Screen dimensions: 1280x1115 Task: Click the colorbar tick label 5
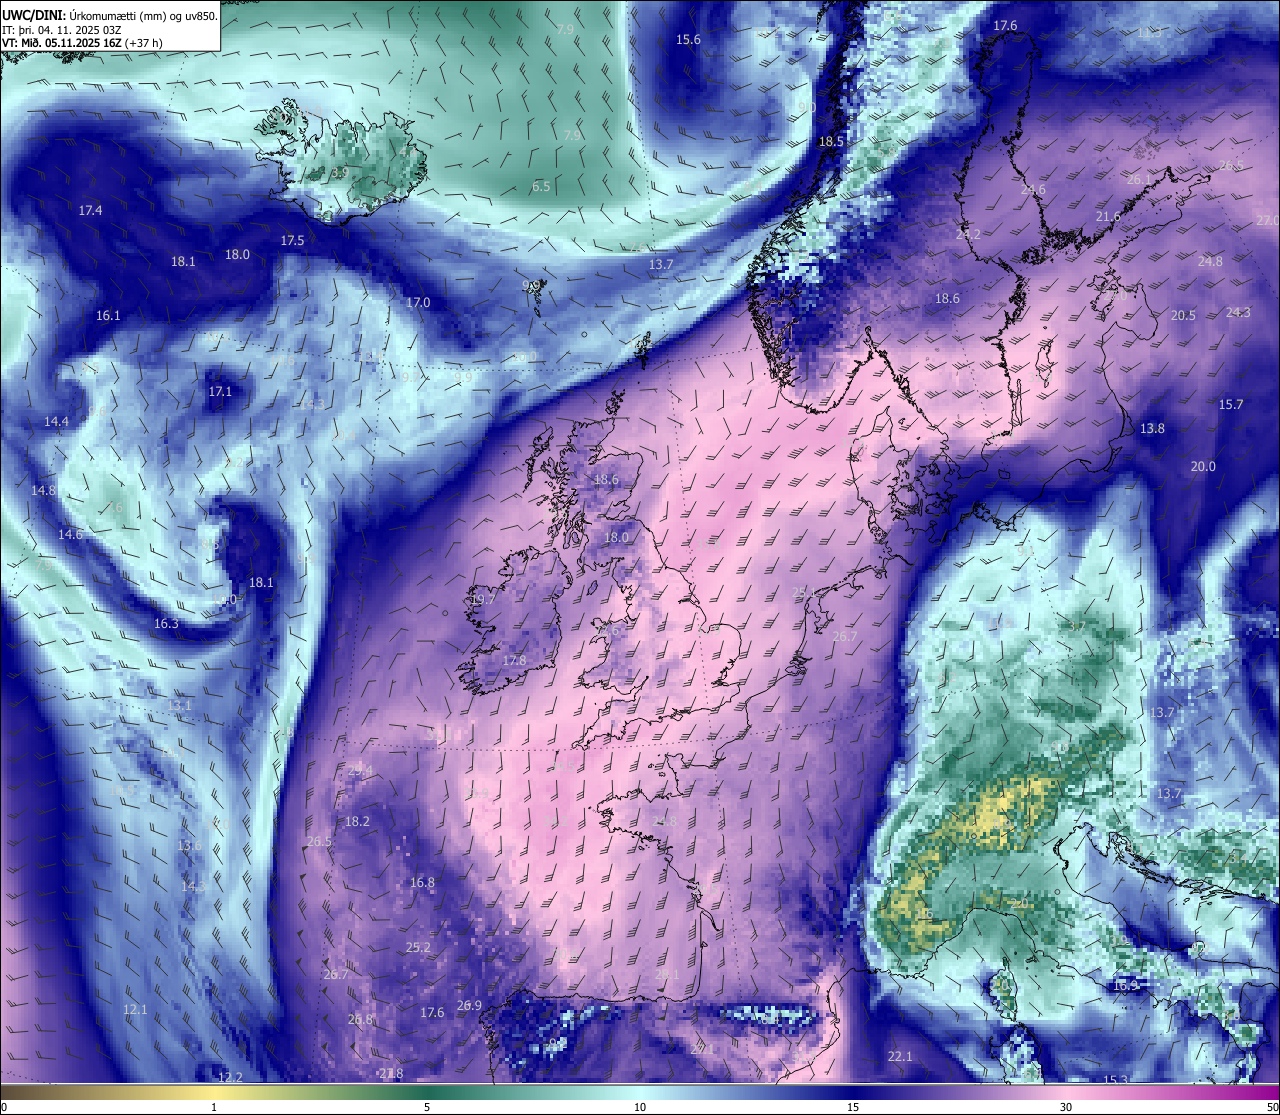(x=427, y=1106)
